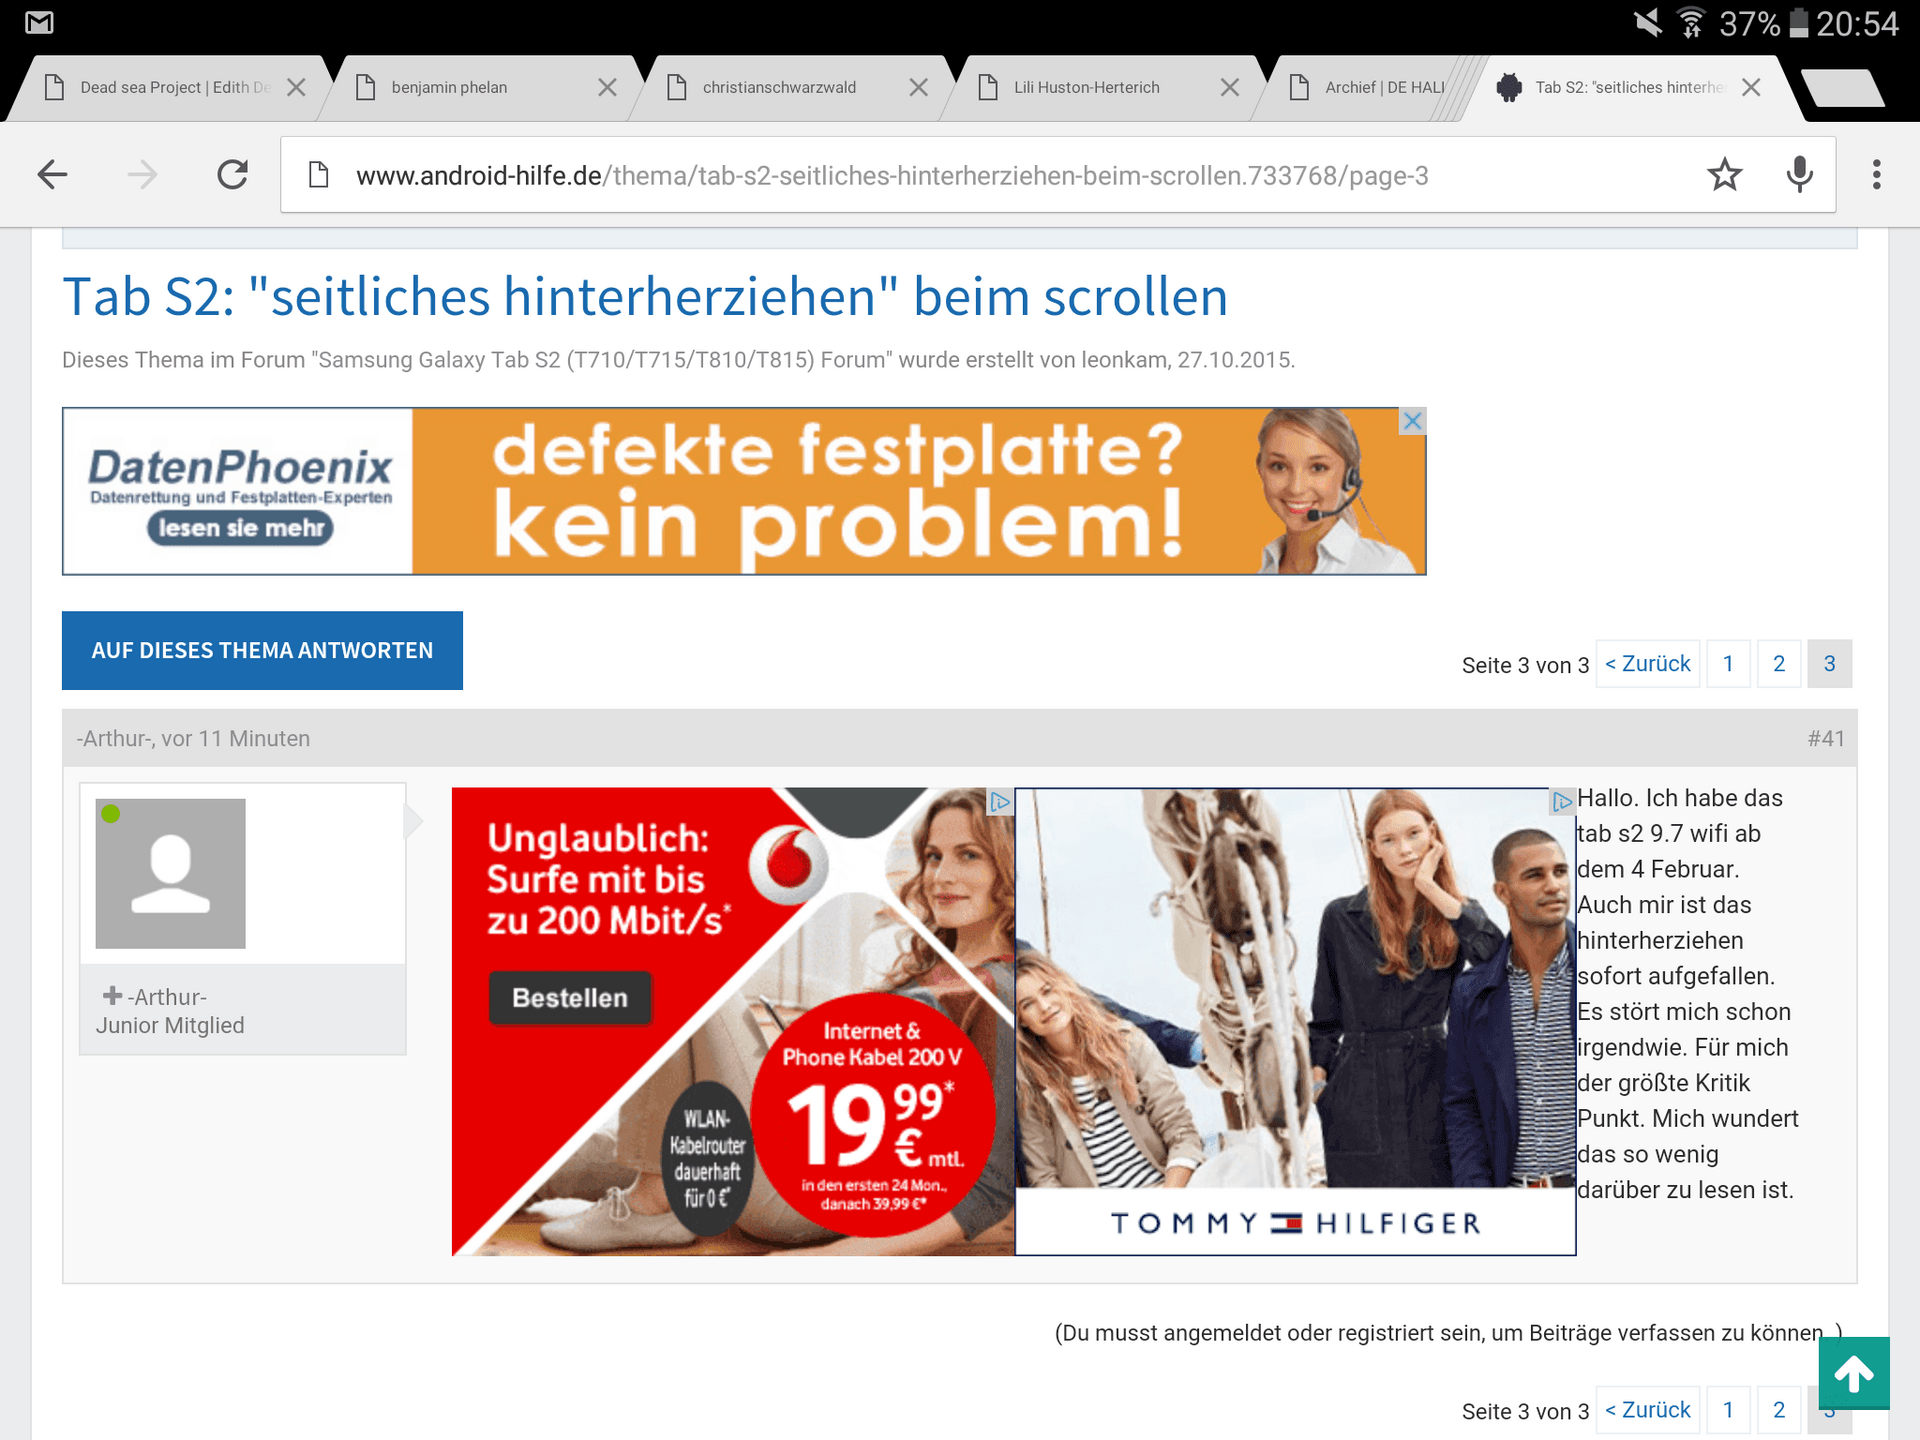Open a new browser tab
Image resolution: width=1920 pixels, height=1440 pixels.
[1843, 88]
